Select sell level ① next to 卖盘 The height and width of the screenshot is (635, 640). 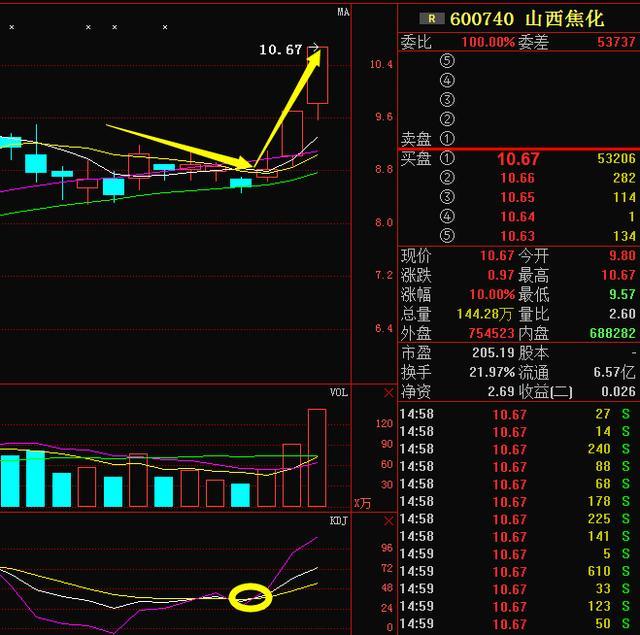tap(447, 139)
